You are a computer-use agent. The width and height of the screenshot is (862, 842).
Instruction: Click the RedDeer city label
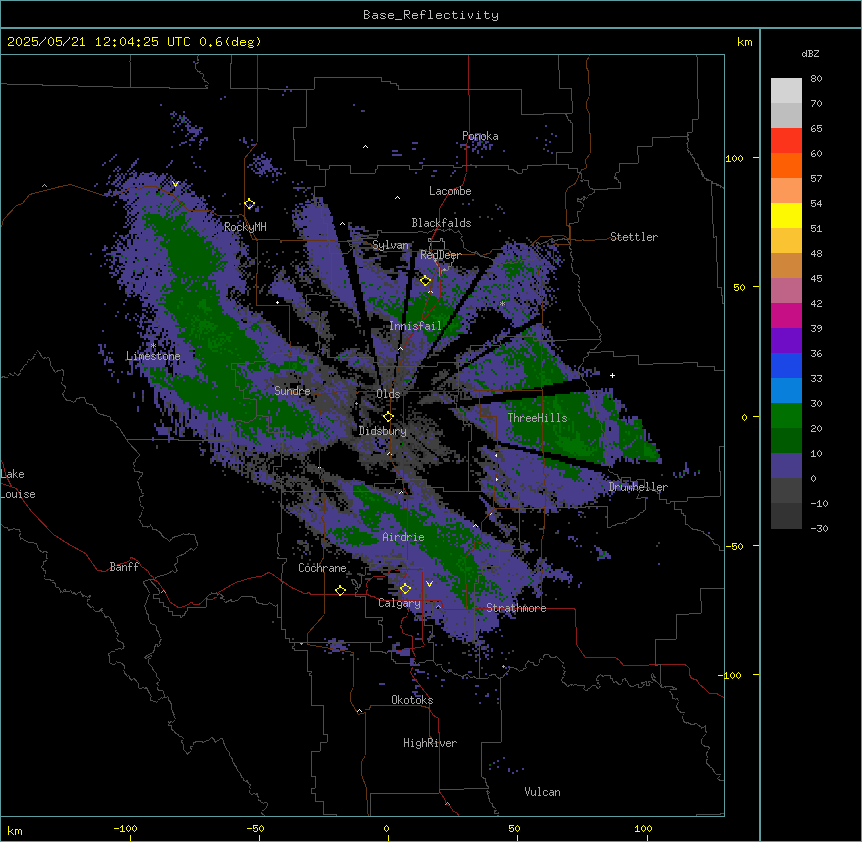click(x=440, y=255)
